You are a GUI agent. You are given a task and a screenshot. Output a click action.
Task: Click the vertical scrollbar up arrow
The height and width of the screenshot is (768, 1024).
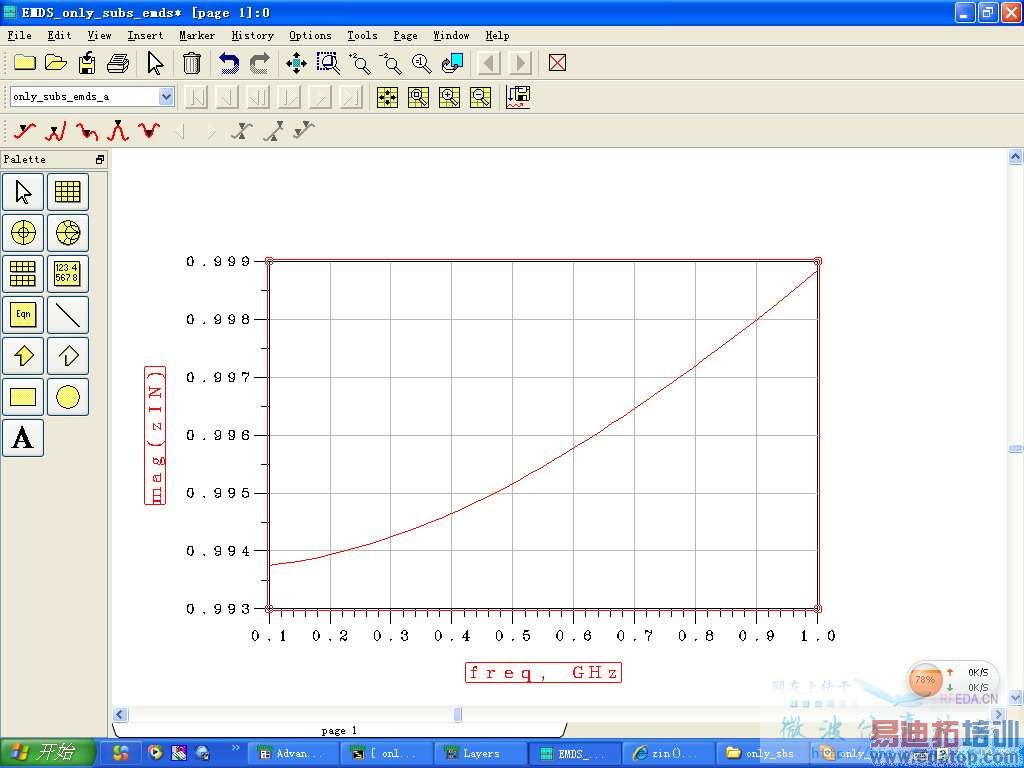click(1015, 157)
